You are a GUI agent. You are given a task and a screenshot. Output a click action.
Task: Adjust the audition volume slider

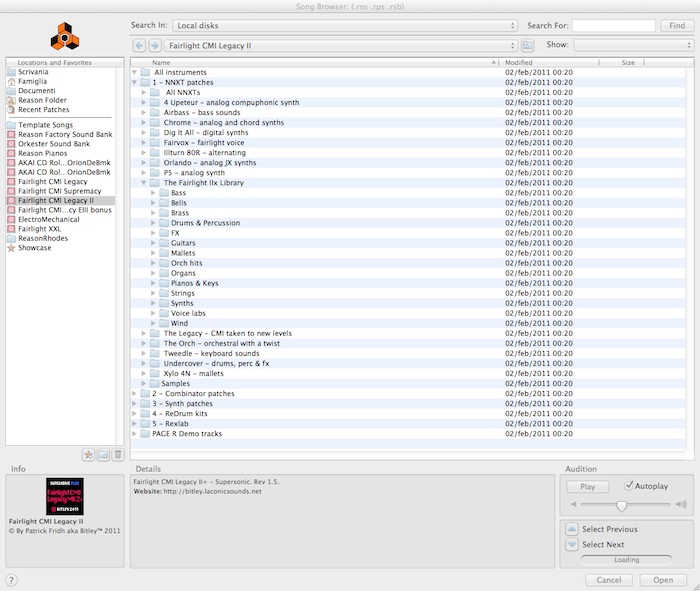[x=621, y=505]
